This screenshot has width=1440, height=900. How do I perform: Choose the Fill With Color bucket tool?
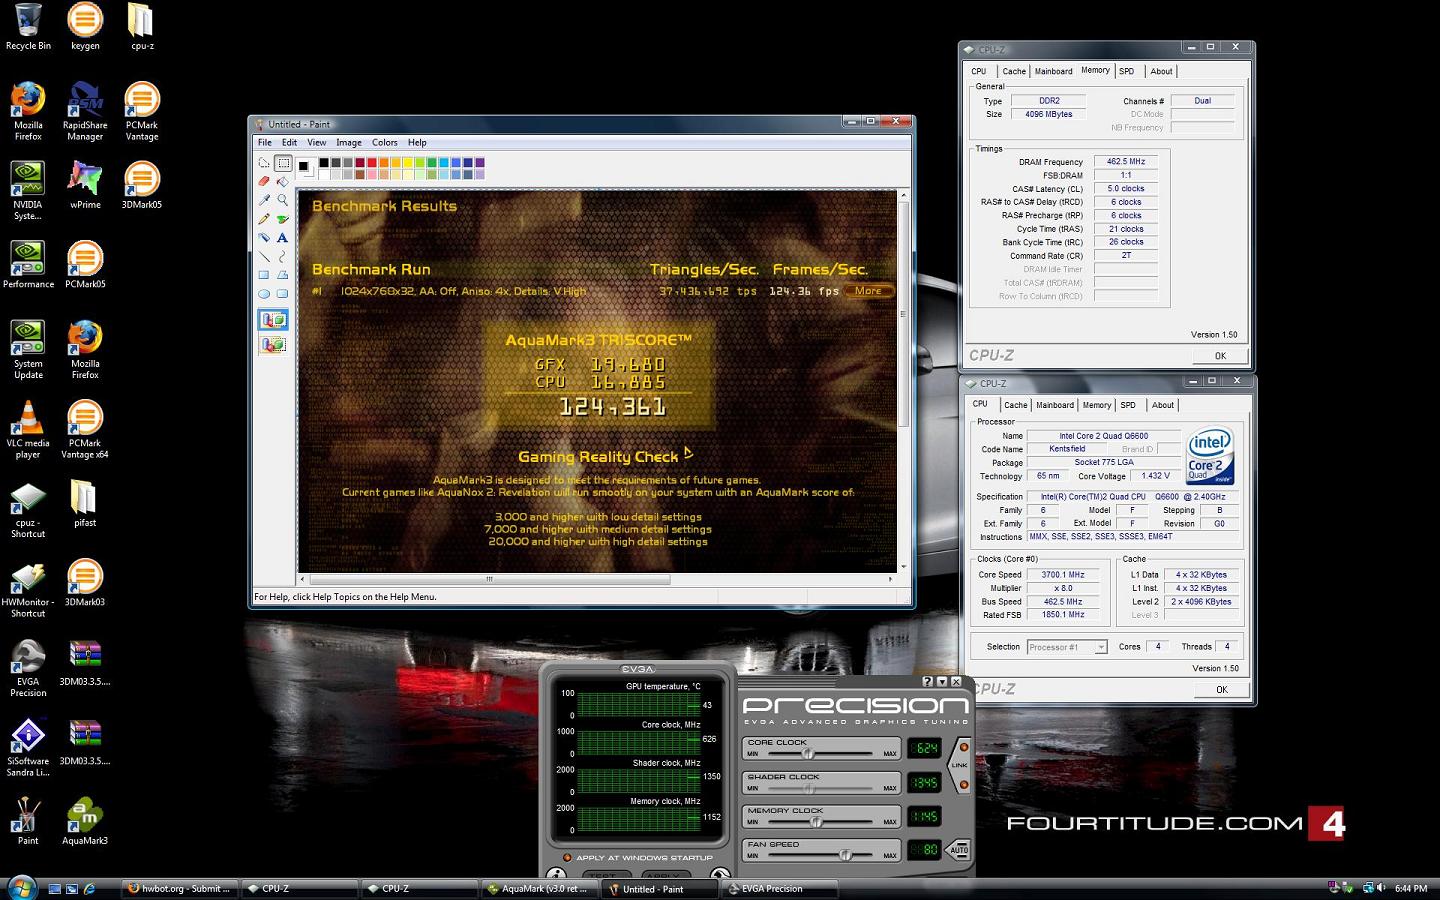pyautogui.click(x=283, y=182)
